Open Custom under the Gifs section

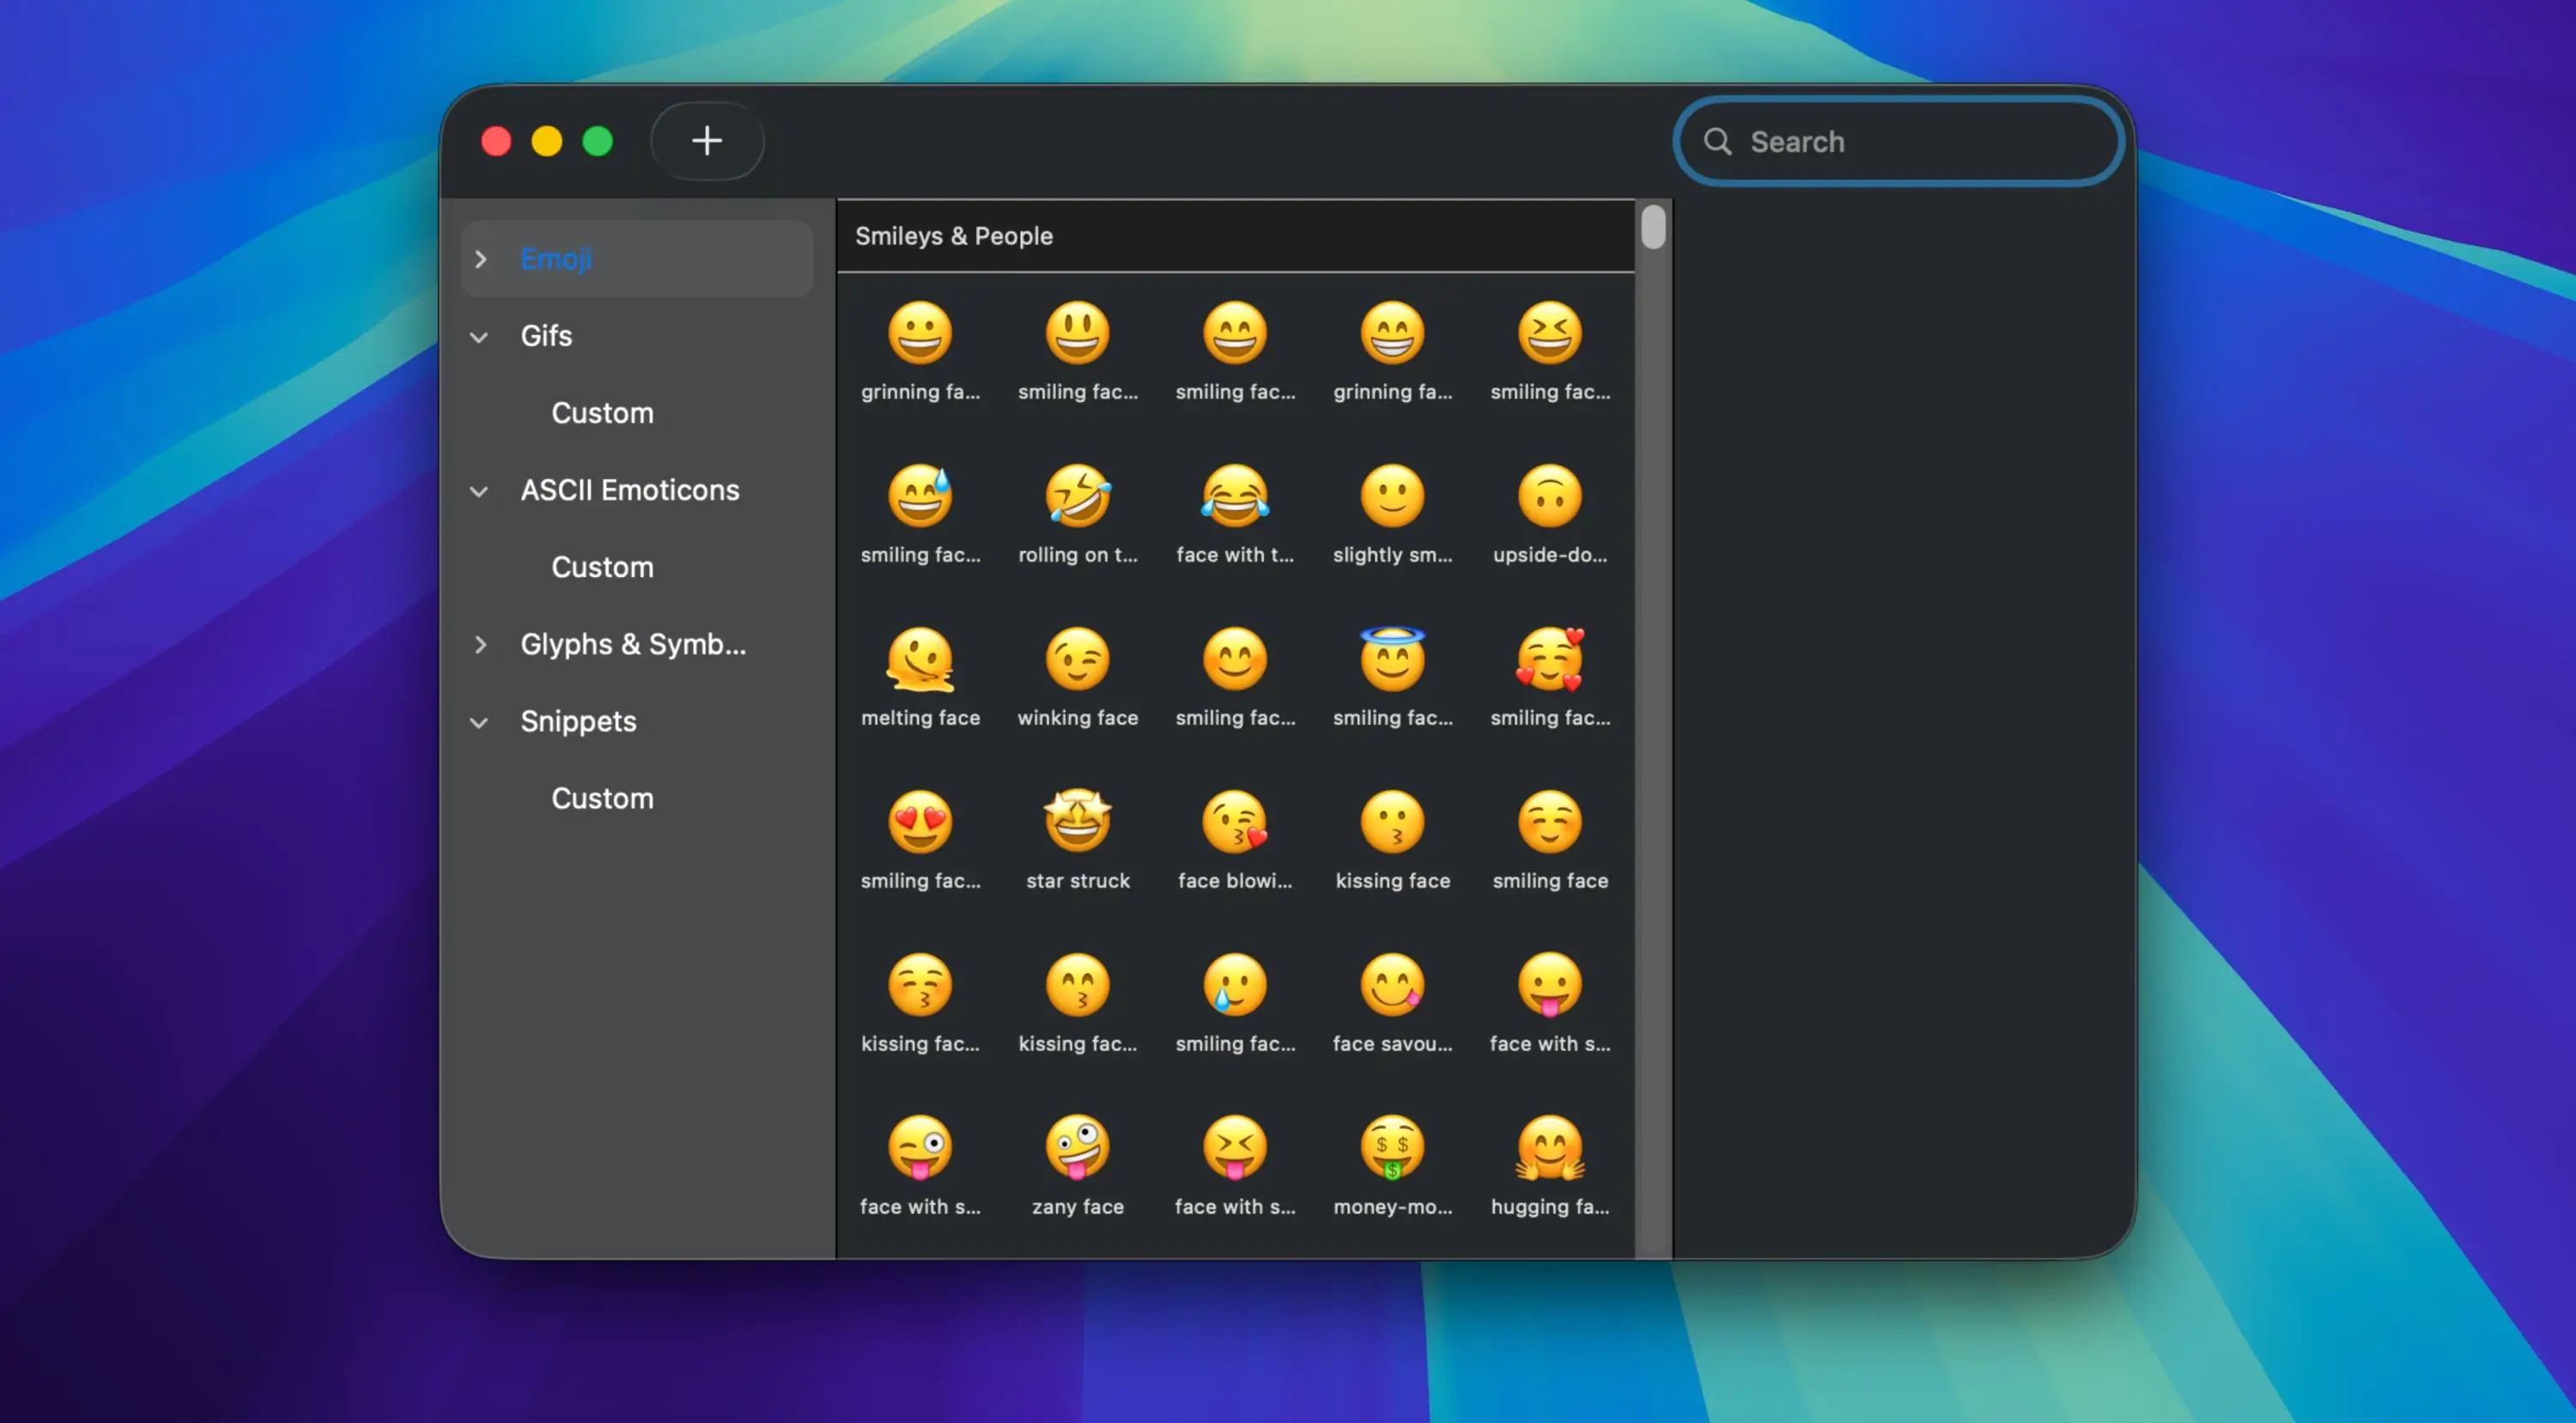click(x=602, y=412)
